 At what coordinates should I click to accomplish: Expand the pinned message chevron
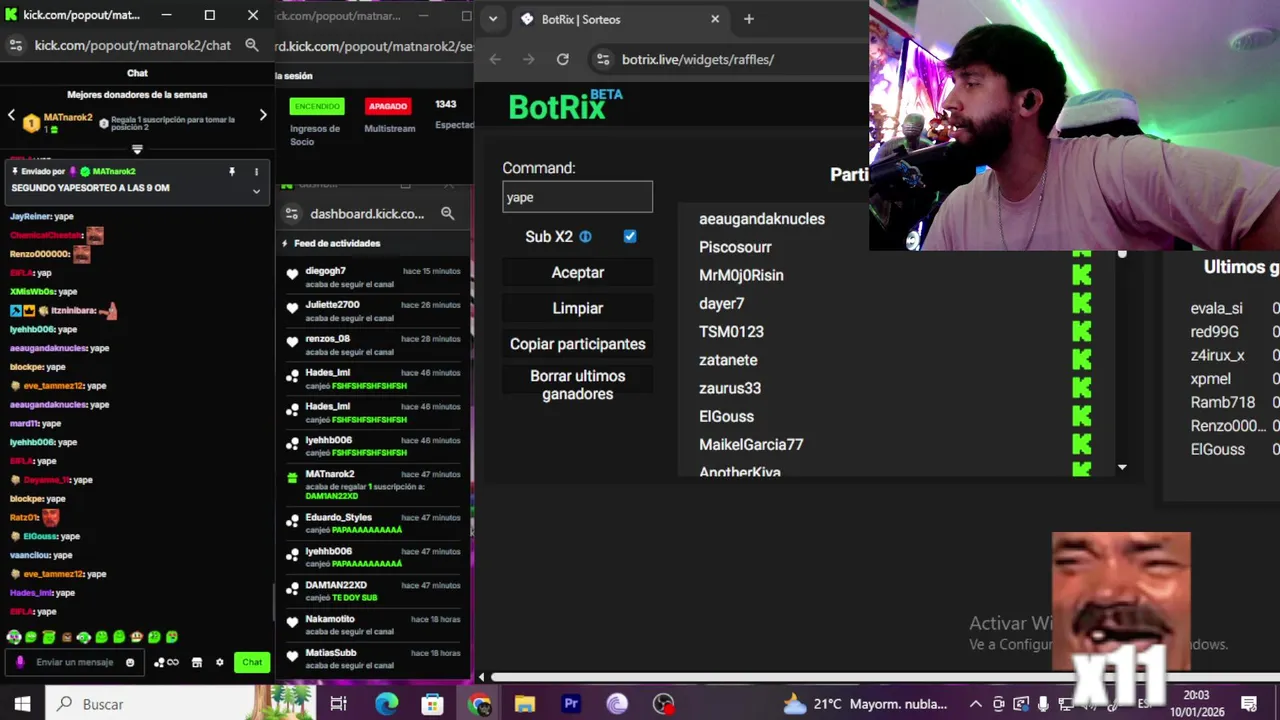[256, 191]
